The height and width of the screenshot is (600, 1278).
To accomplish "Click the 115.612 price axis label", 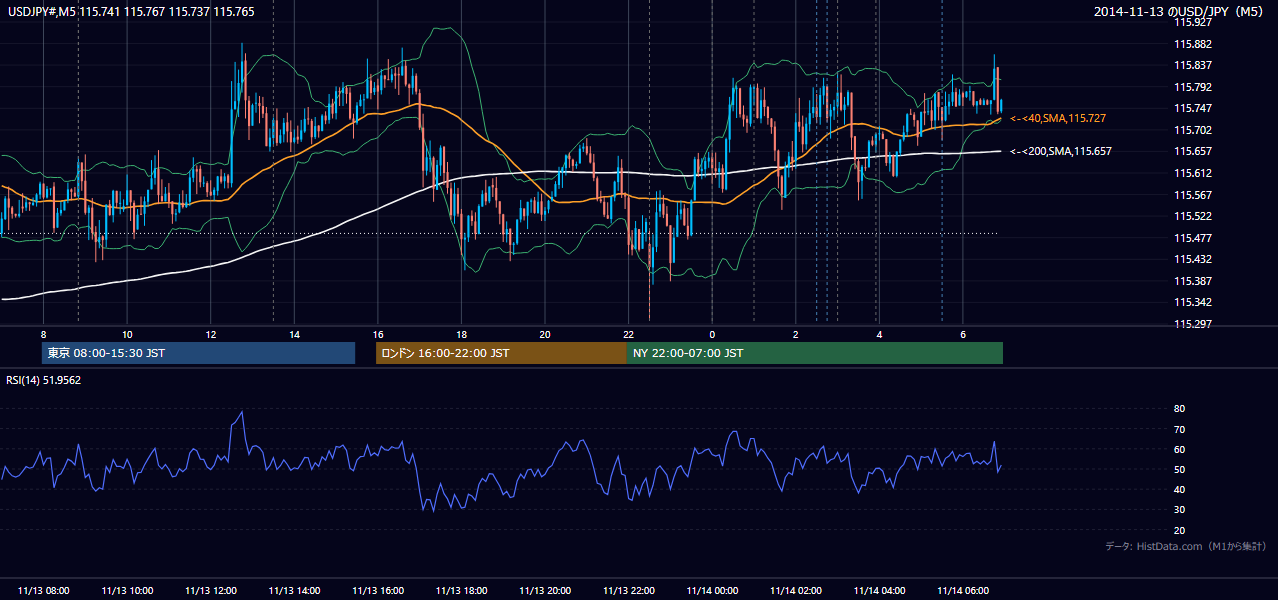I will coord(1192,173).
